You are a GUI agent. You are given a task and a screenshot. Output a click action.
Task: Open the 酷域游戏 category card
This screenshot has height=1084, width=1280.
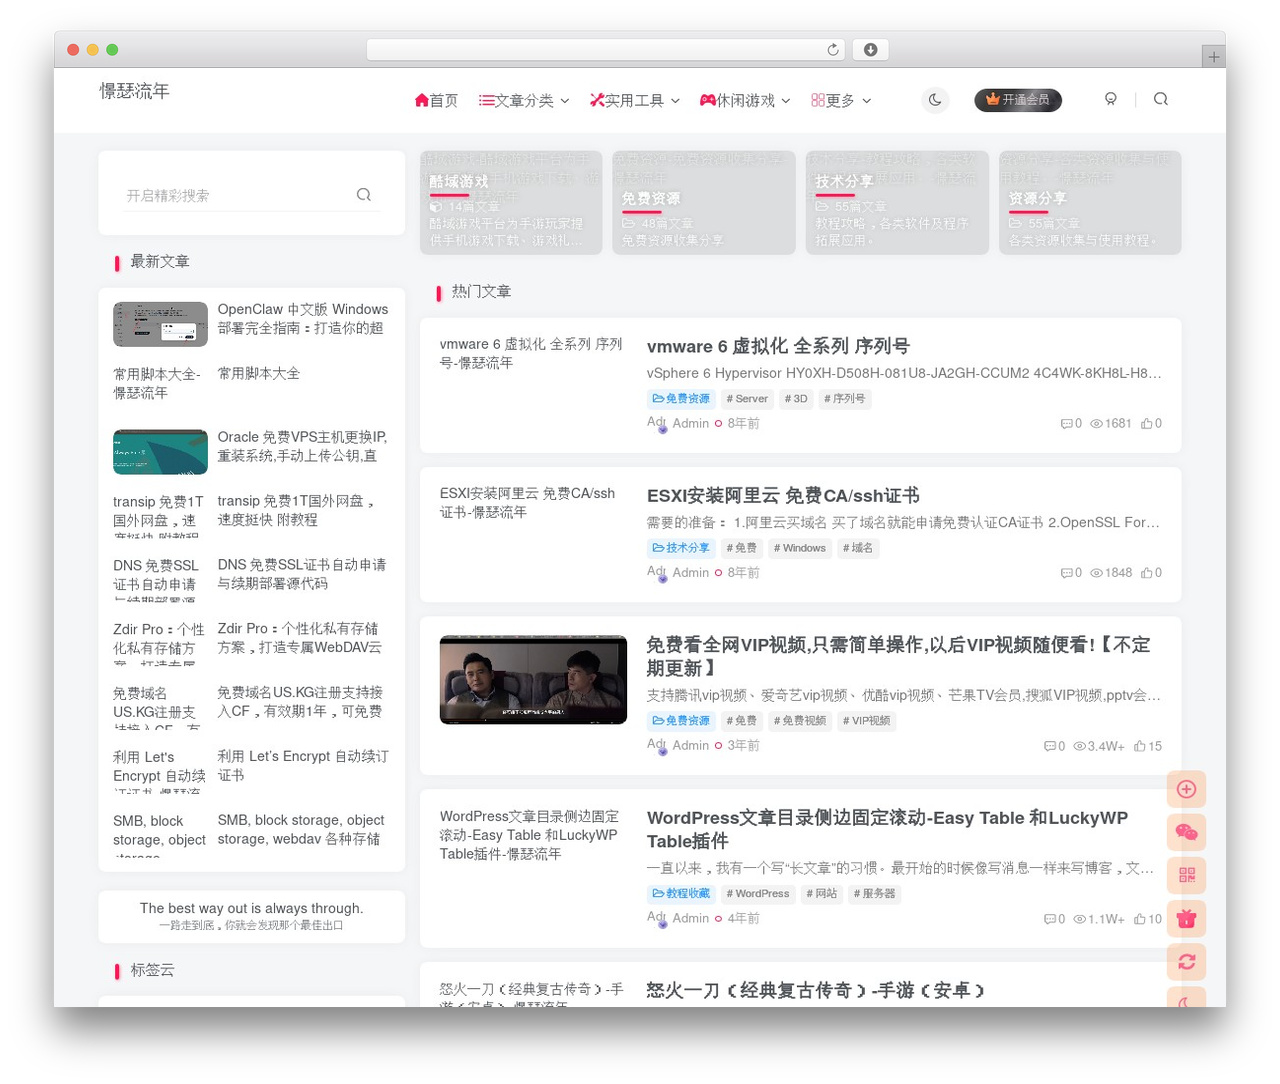pyautogui.click(x=511, y=202)
